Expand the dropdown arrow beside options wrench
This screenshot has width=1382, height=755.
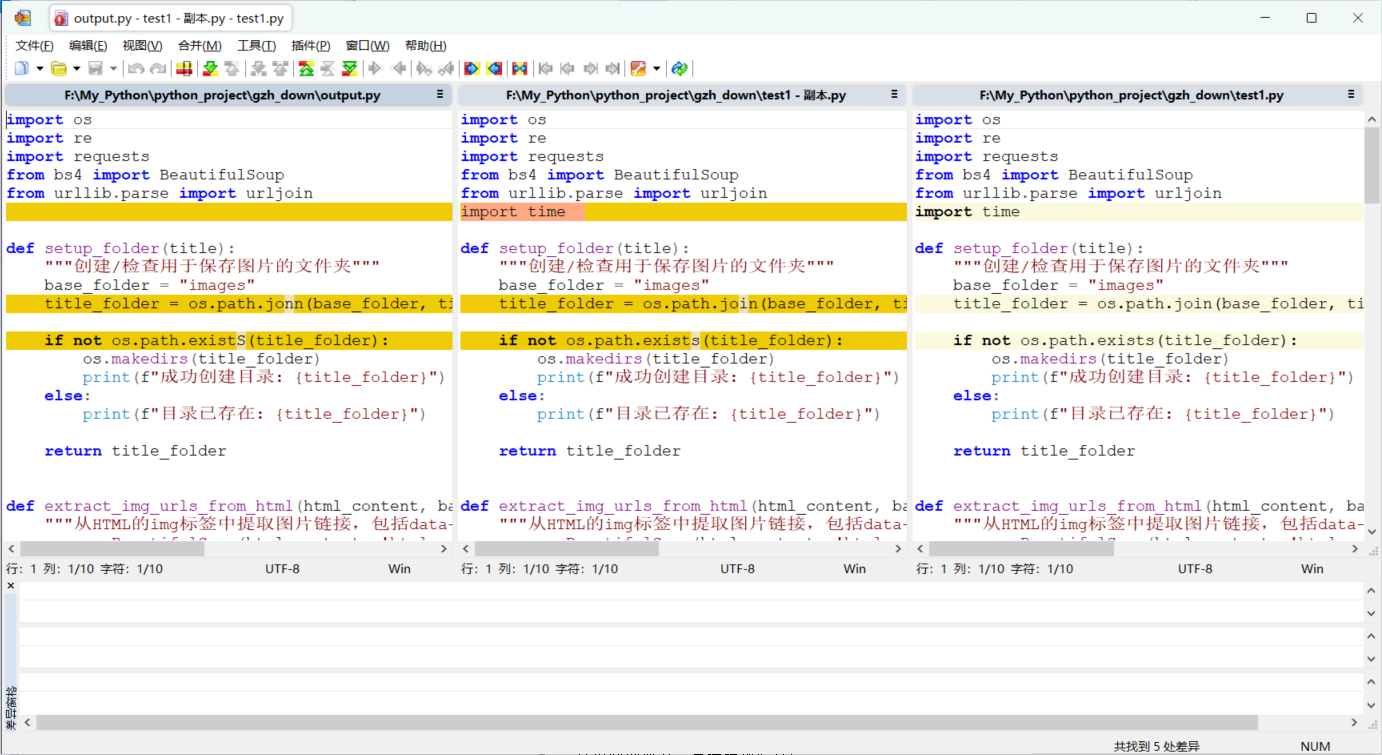click(656, 69)
